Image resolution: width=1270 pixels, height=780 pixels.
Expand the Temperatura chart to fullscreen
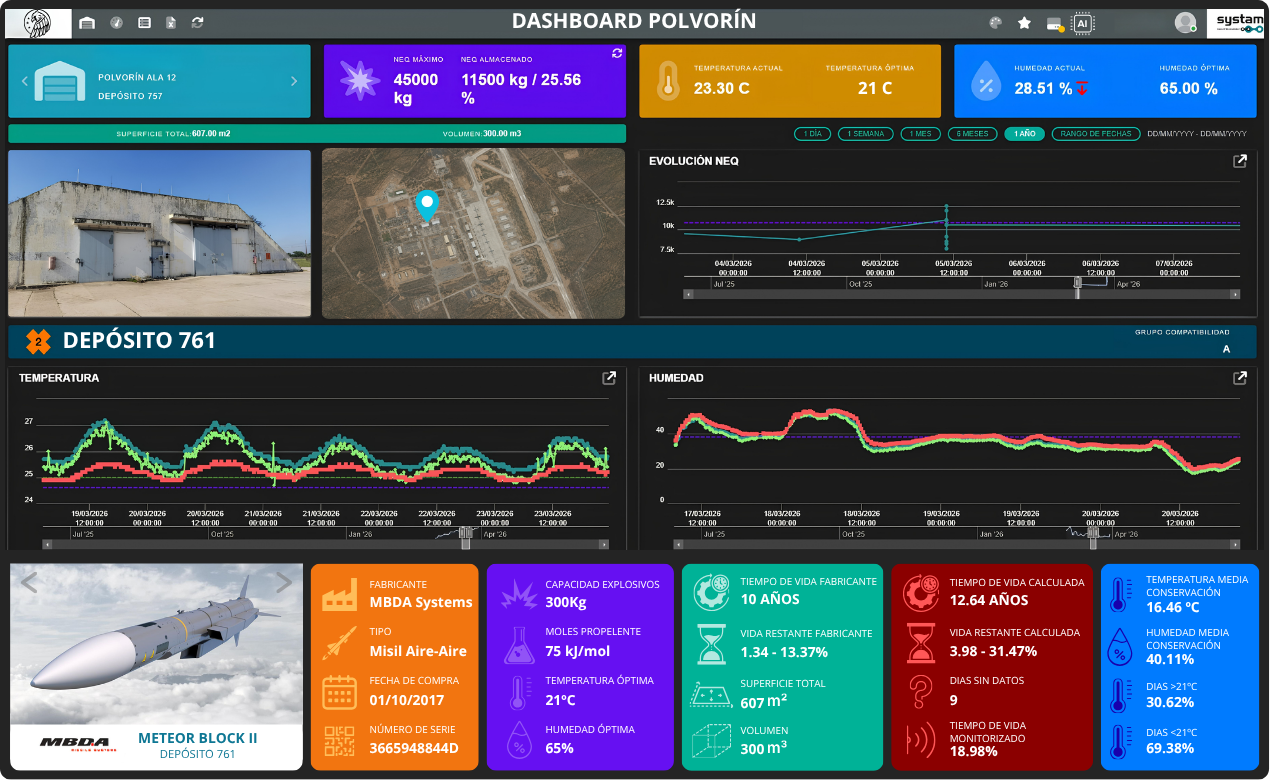pos(609,378)
